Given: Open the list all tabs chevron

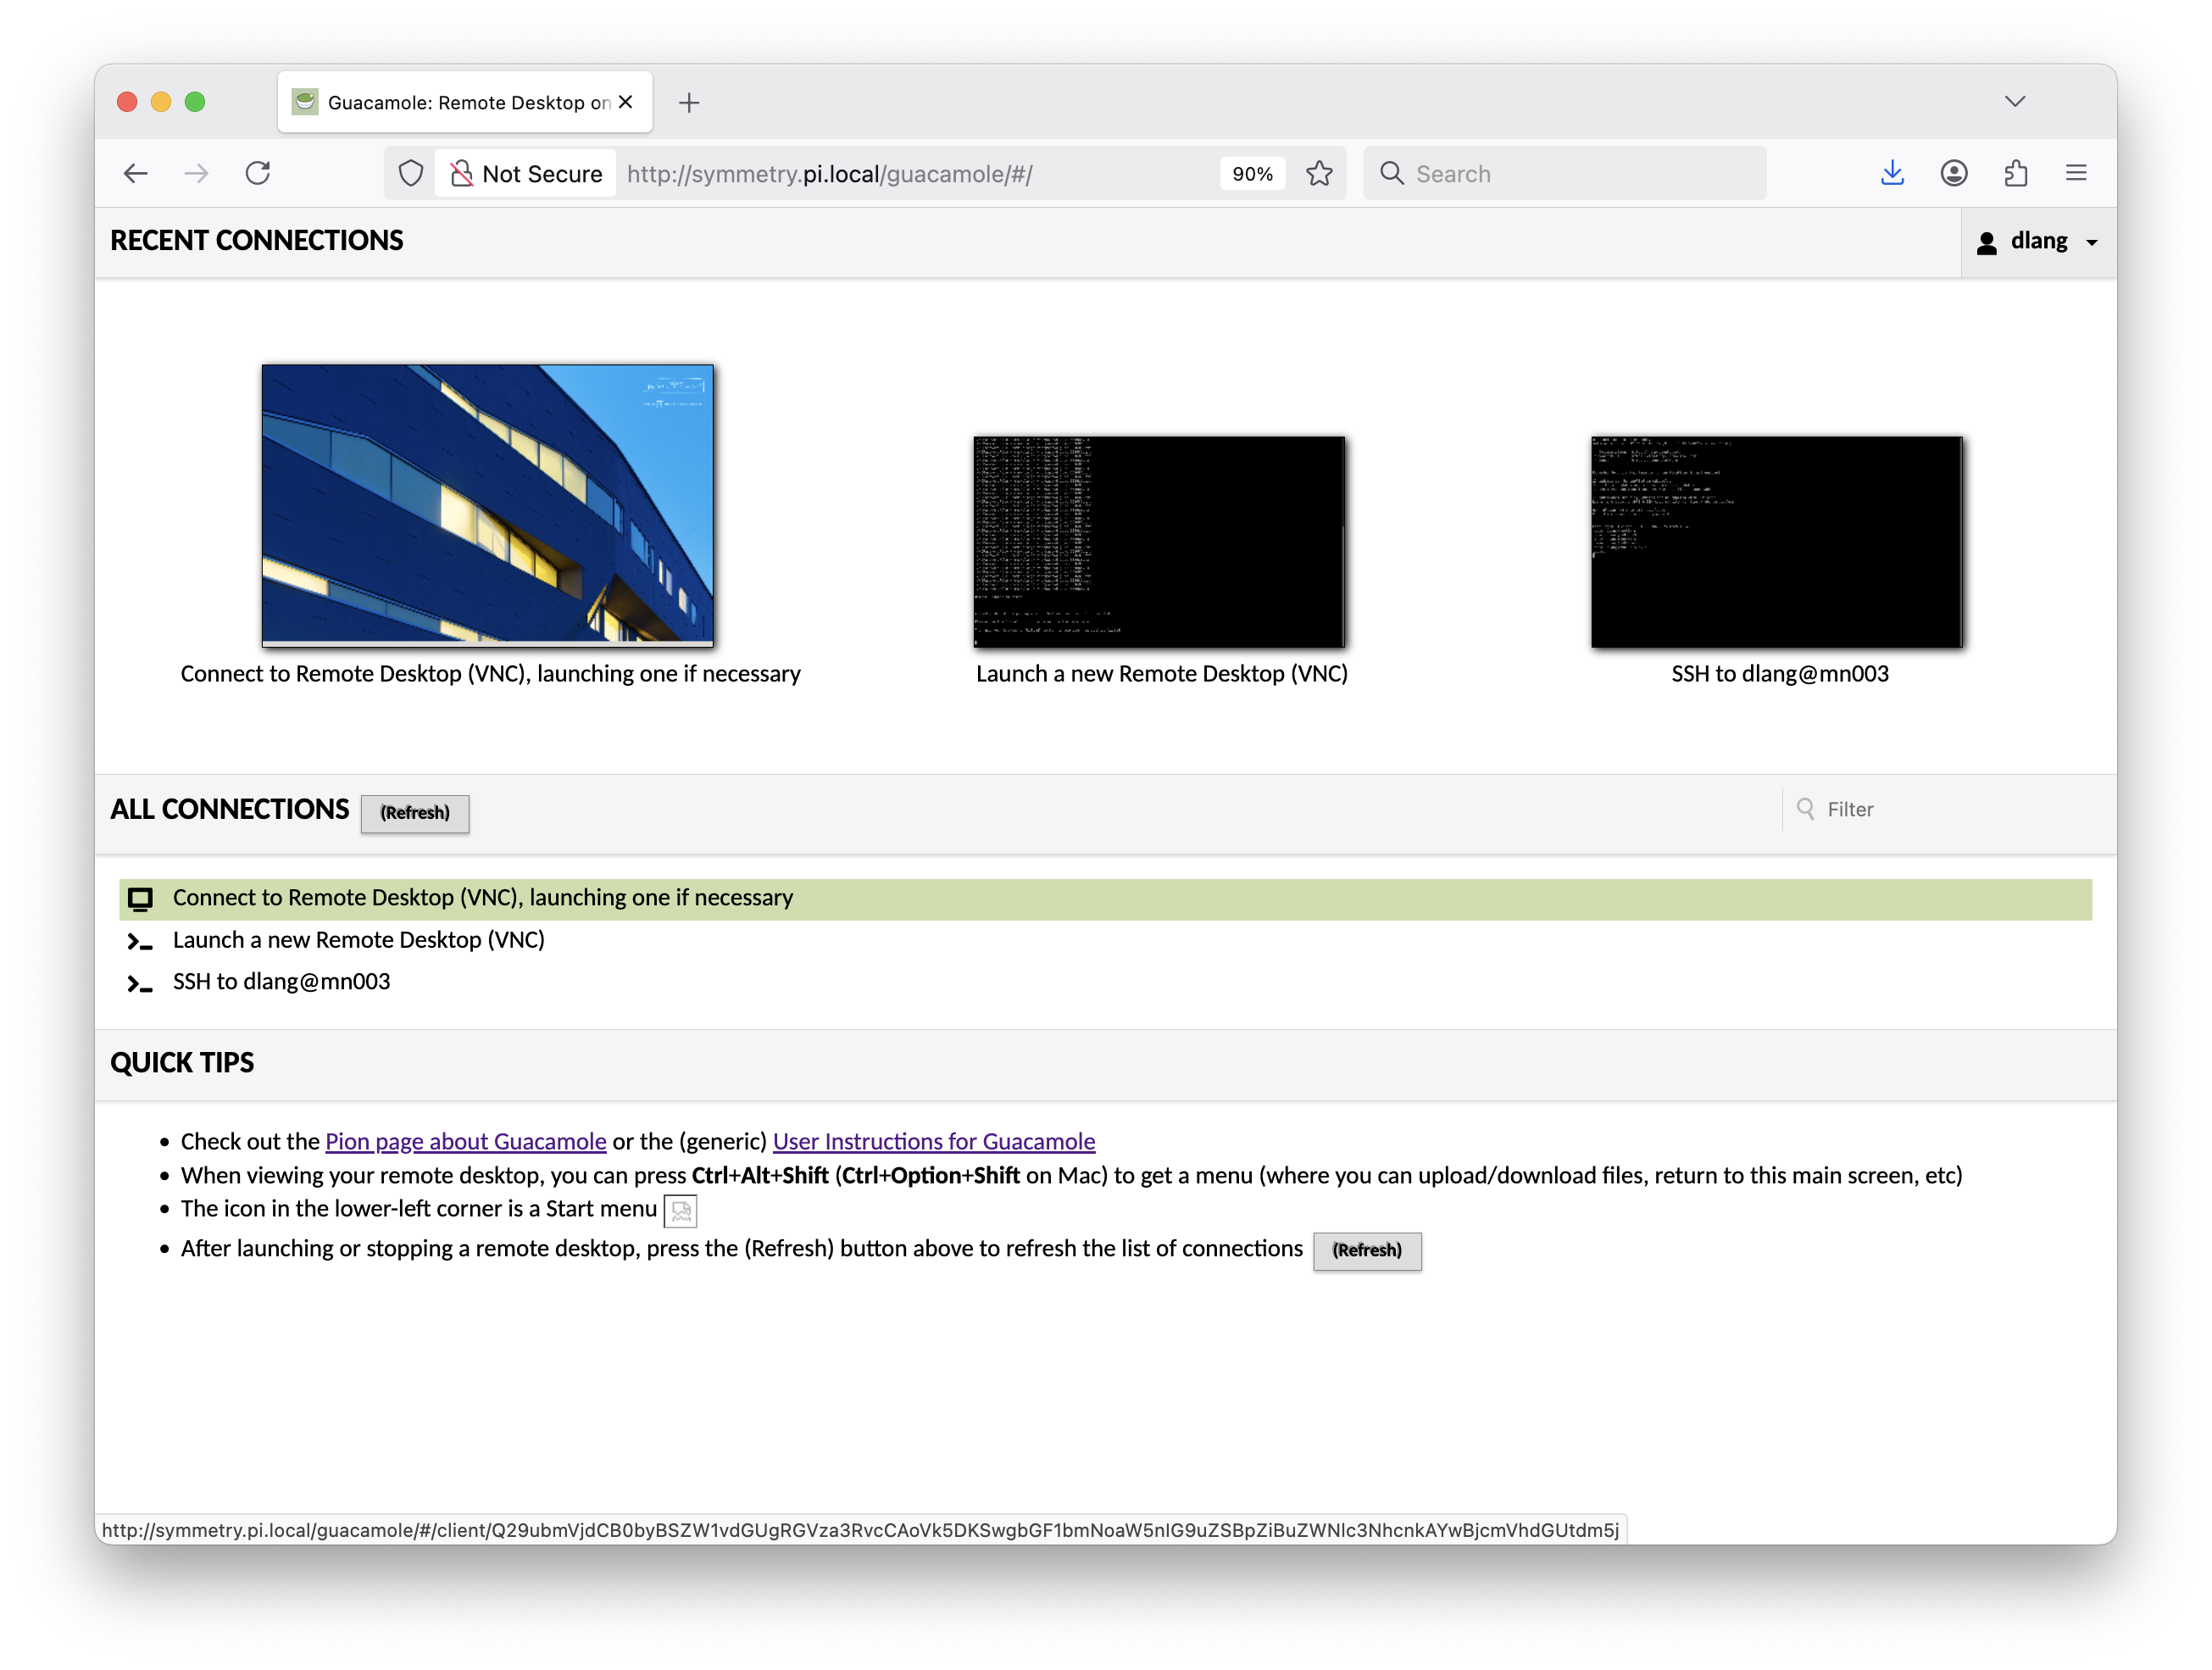Looking at the screenshot, I should pyautogui.click(x=2014, y=102).
